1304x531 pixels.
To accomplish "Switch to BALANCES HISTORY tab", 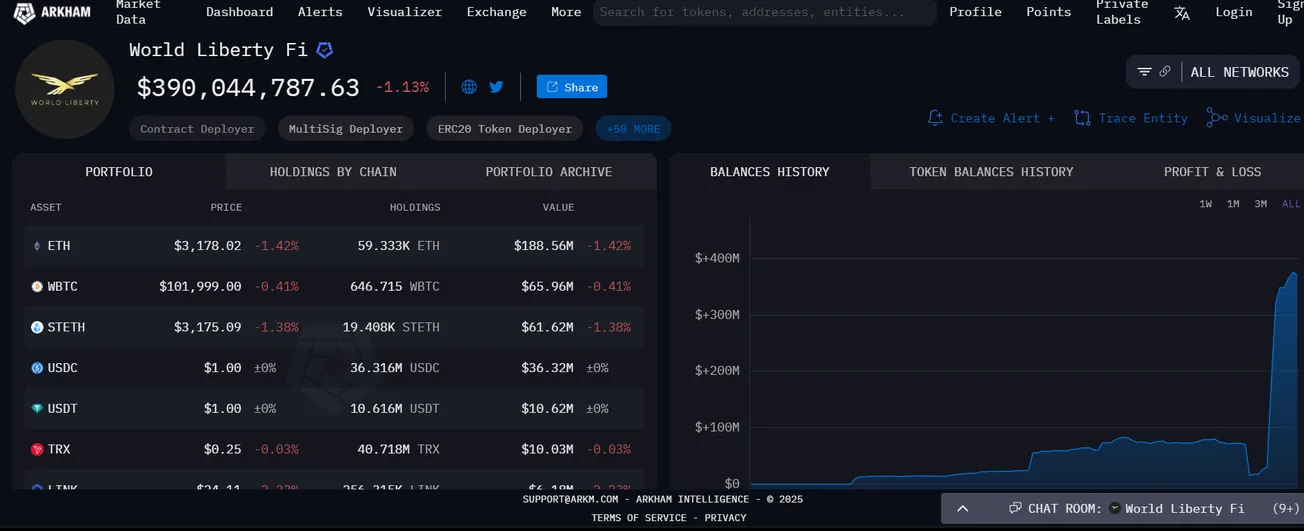I will point(770,172).
